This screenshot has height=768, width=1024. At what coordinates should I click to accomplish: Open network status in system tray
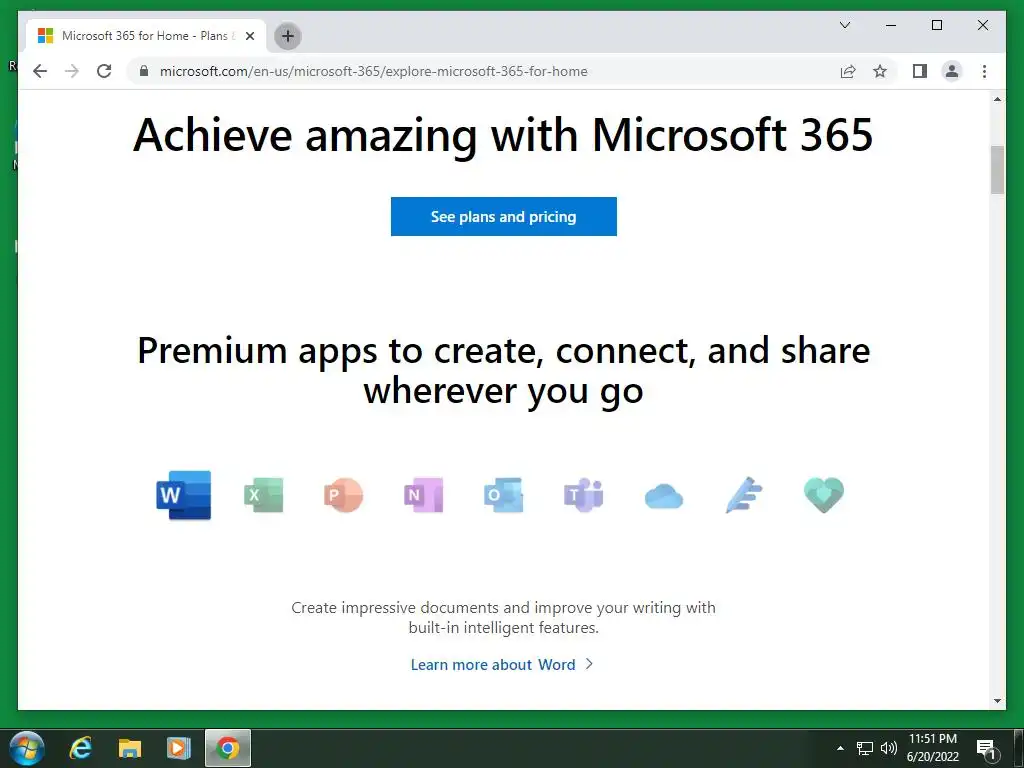click(x=865, y=748)
